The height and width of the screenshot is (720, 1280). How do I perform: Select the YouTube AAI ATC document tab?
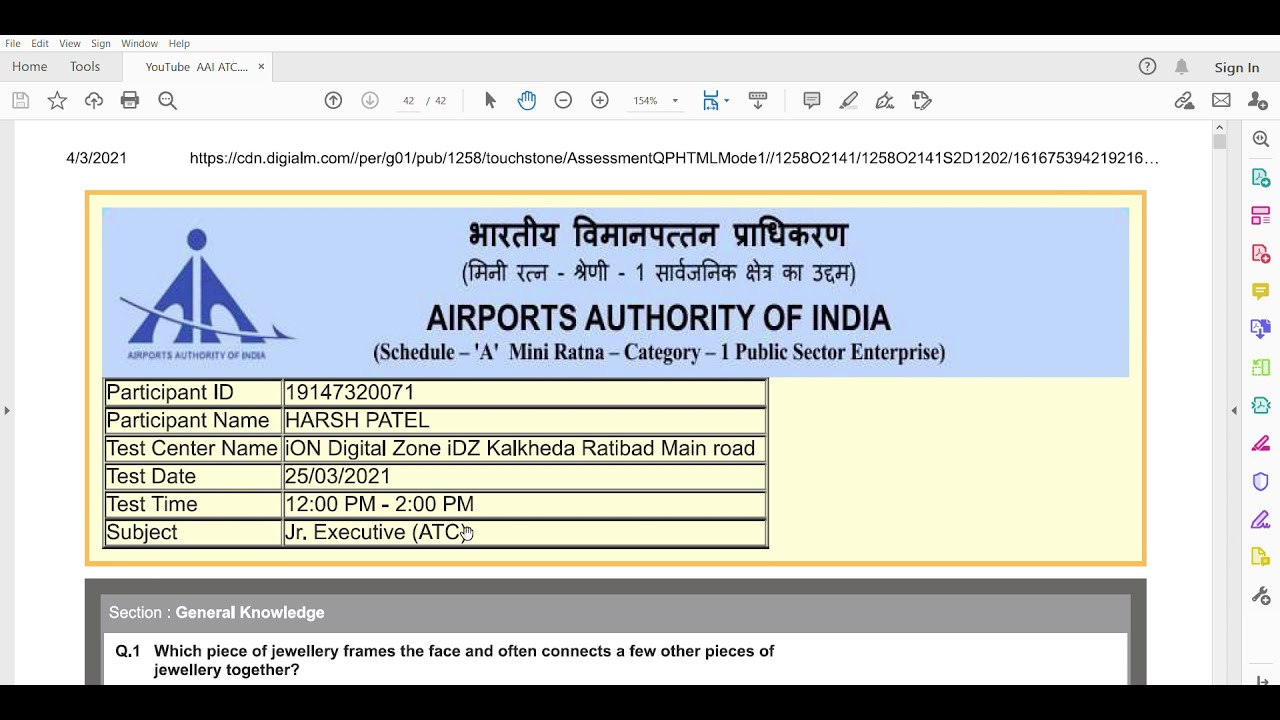coord(196,67)
